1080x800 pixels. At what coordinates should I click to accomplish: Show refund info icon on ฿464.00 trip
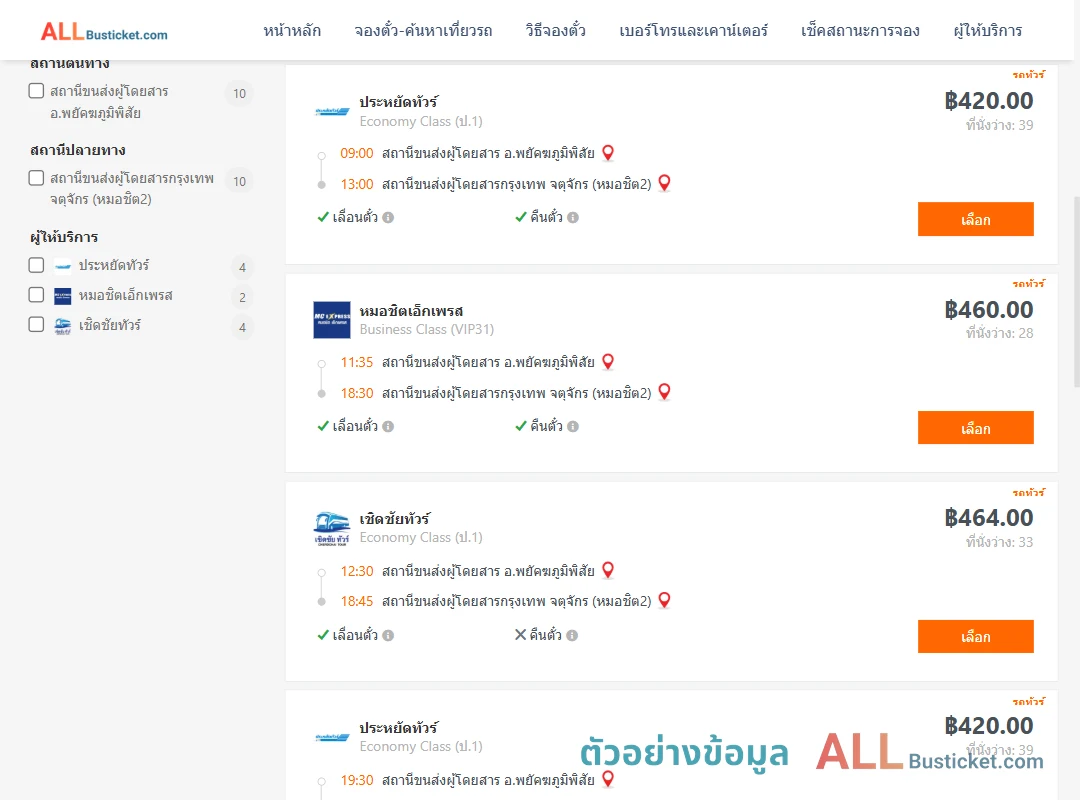572,635
